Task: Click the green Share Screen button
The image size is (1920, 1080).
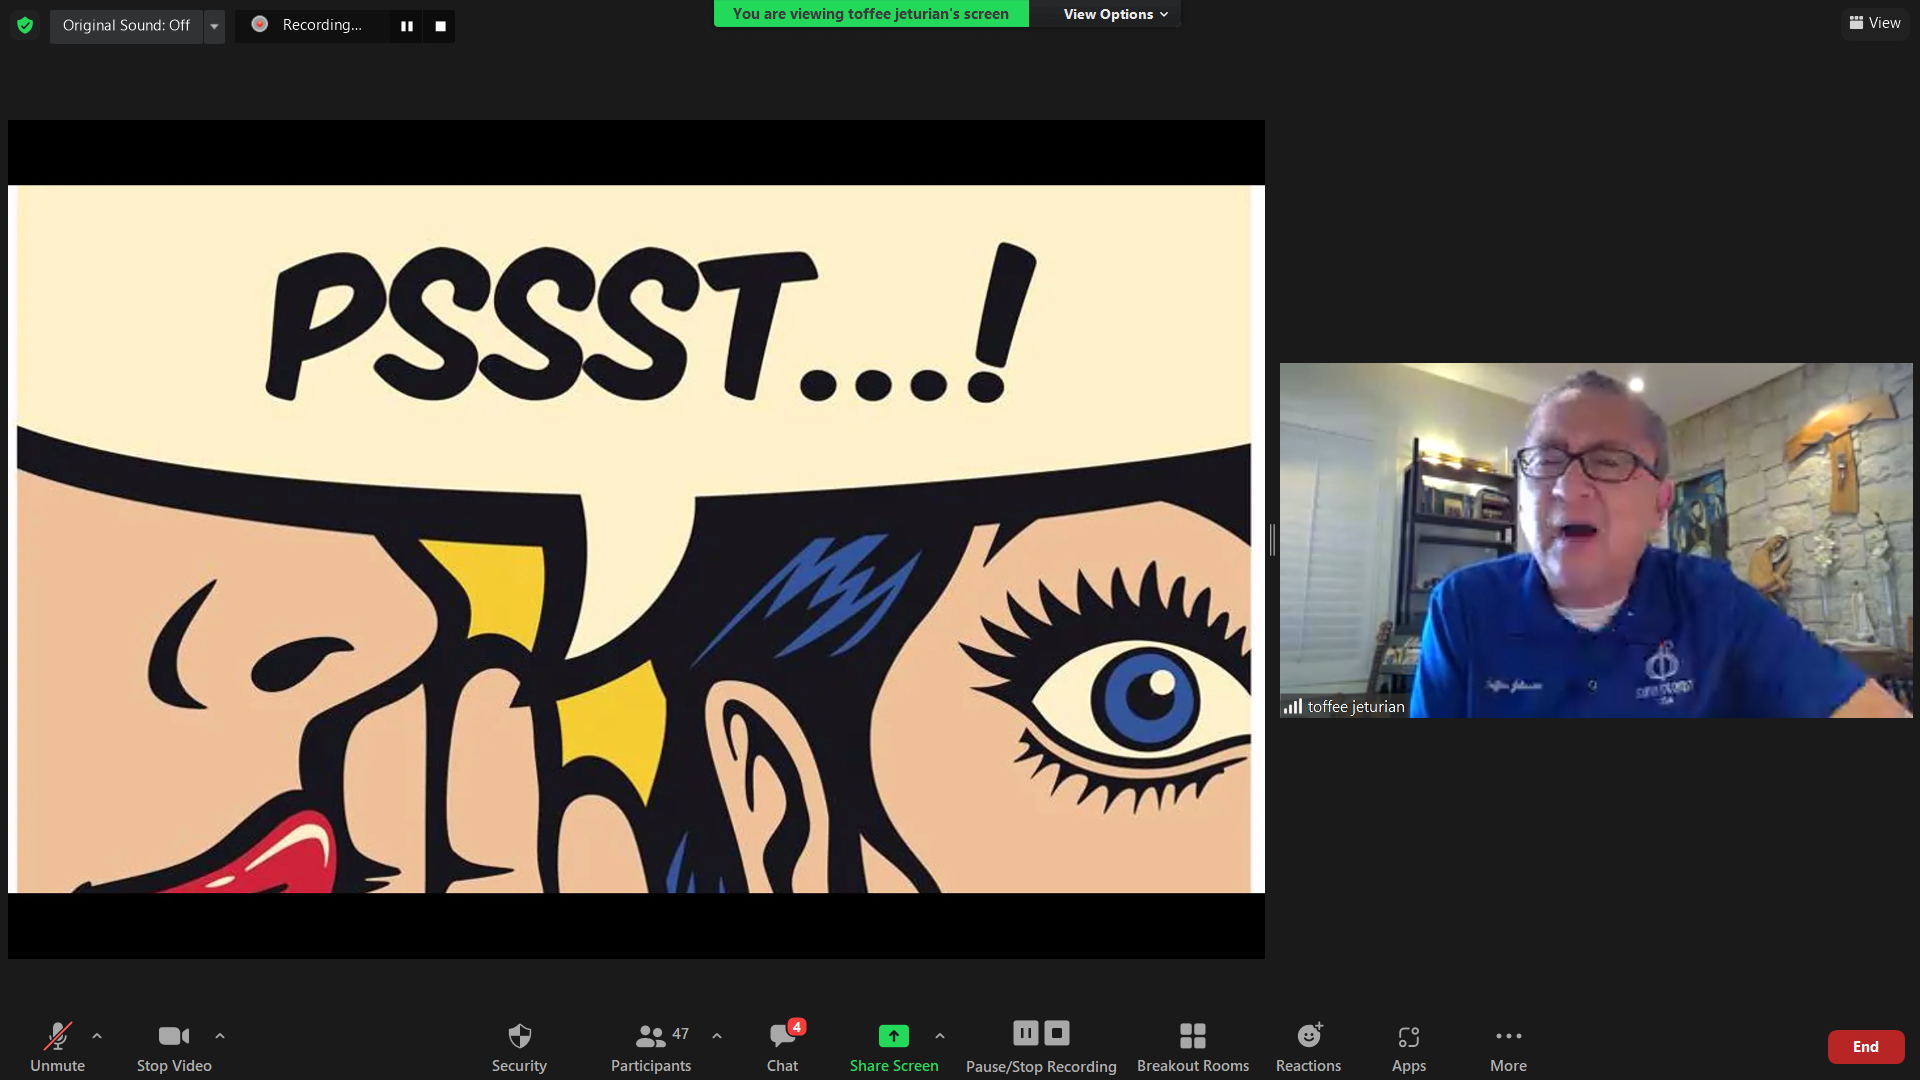Action: [894, 1046]
